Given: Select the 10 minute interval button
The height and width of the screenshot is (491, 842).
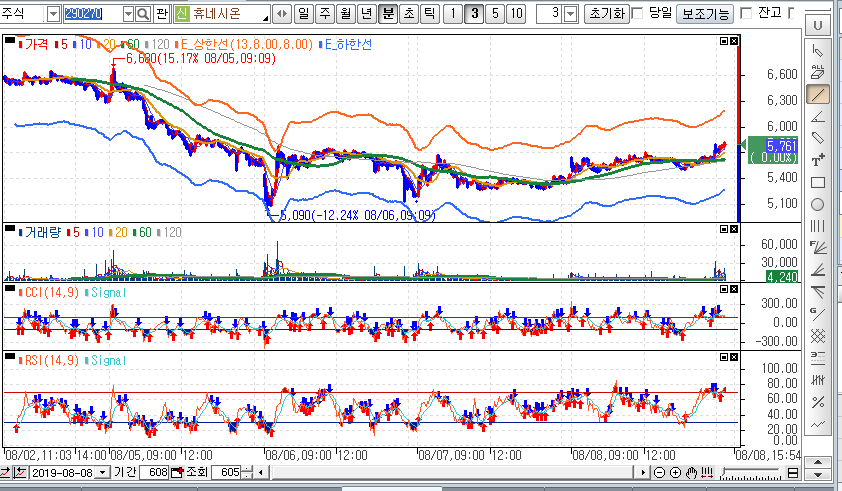Looking at the screenshot, I should (516, 14).
